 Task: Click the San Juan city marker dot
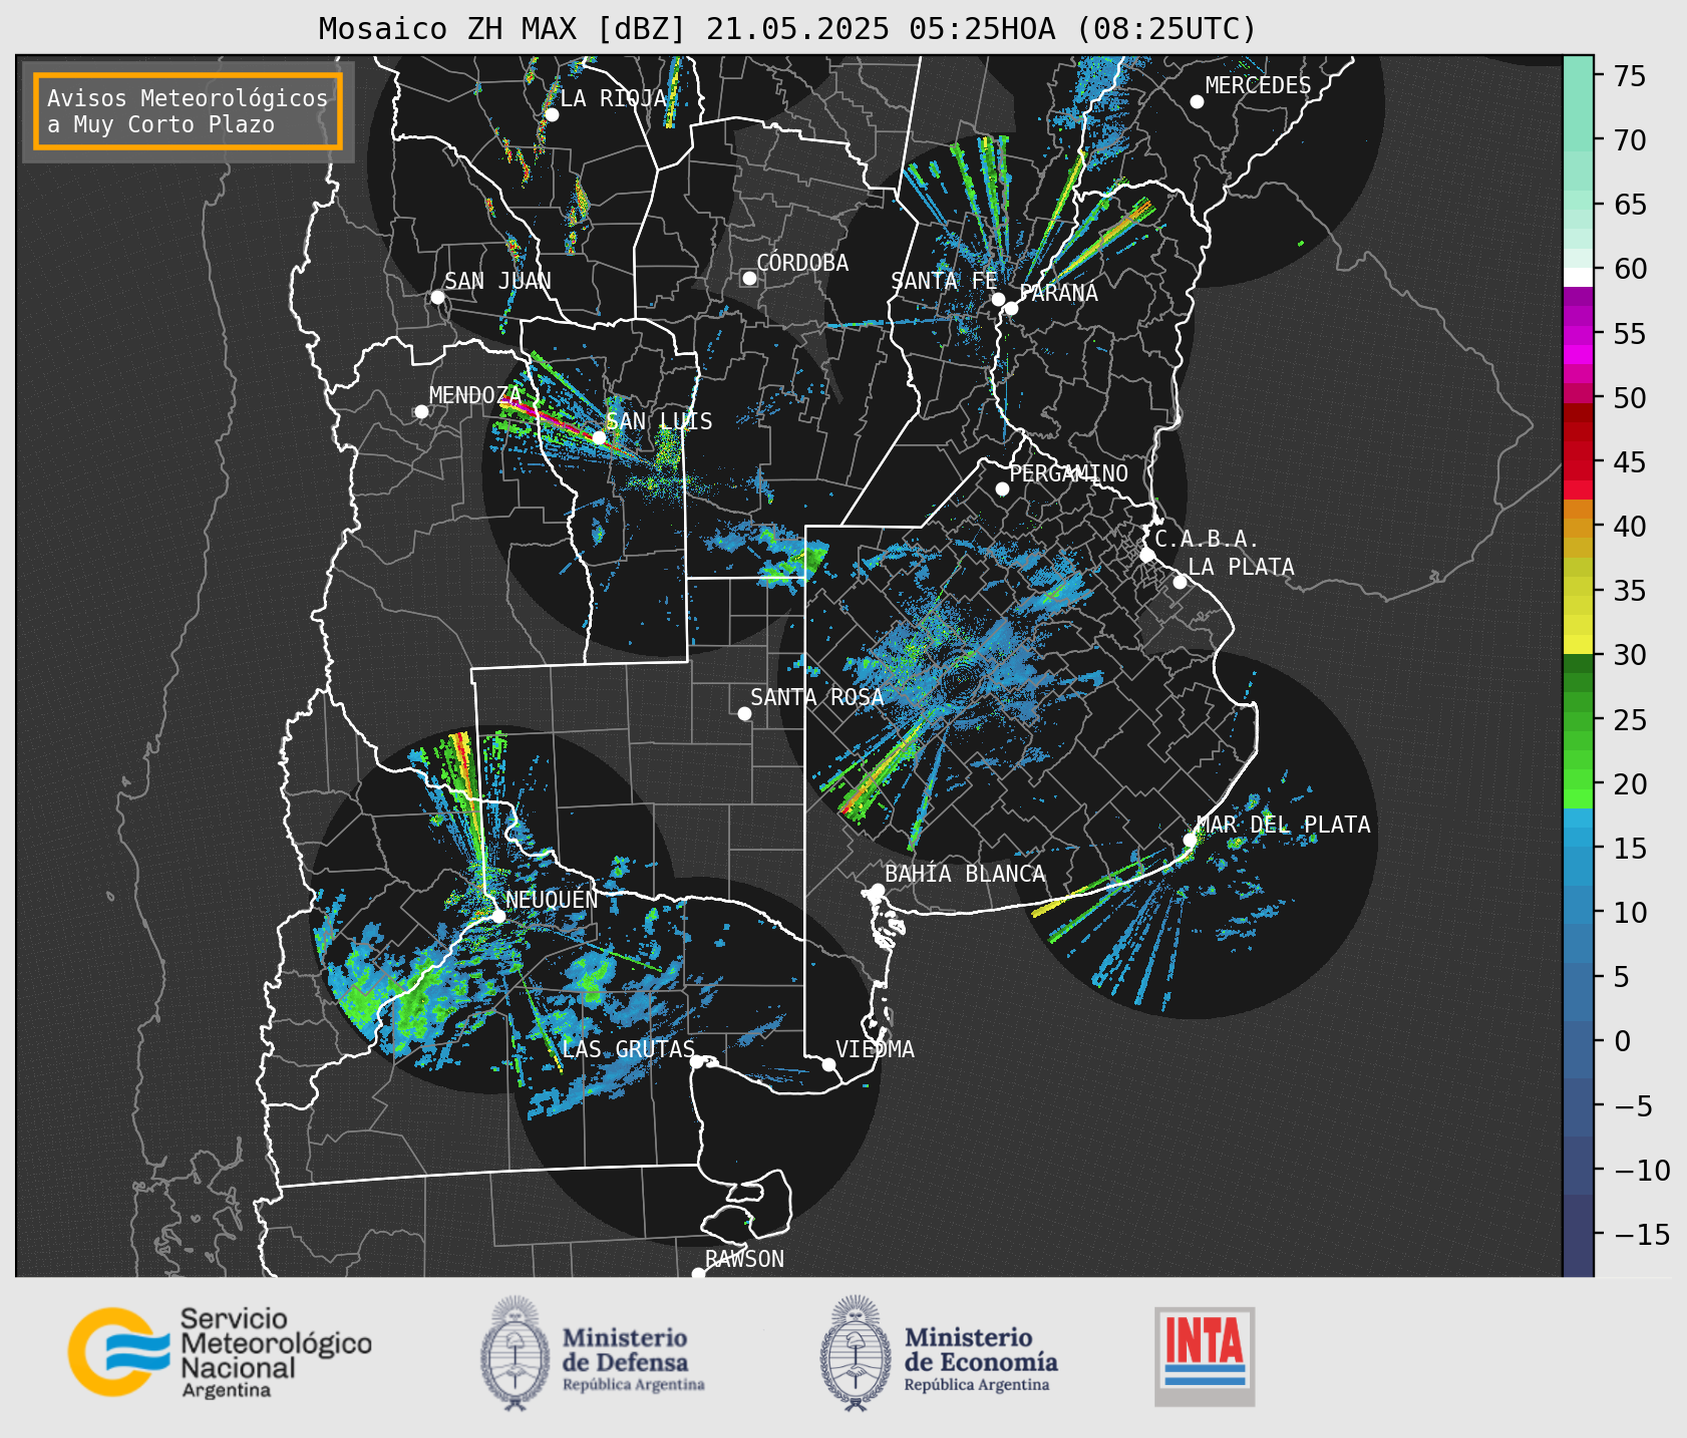click(437, 297)
